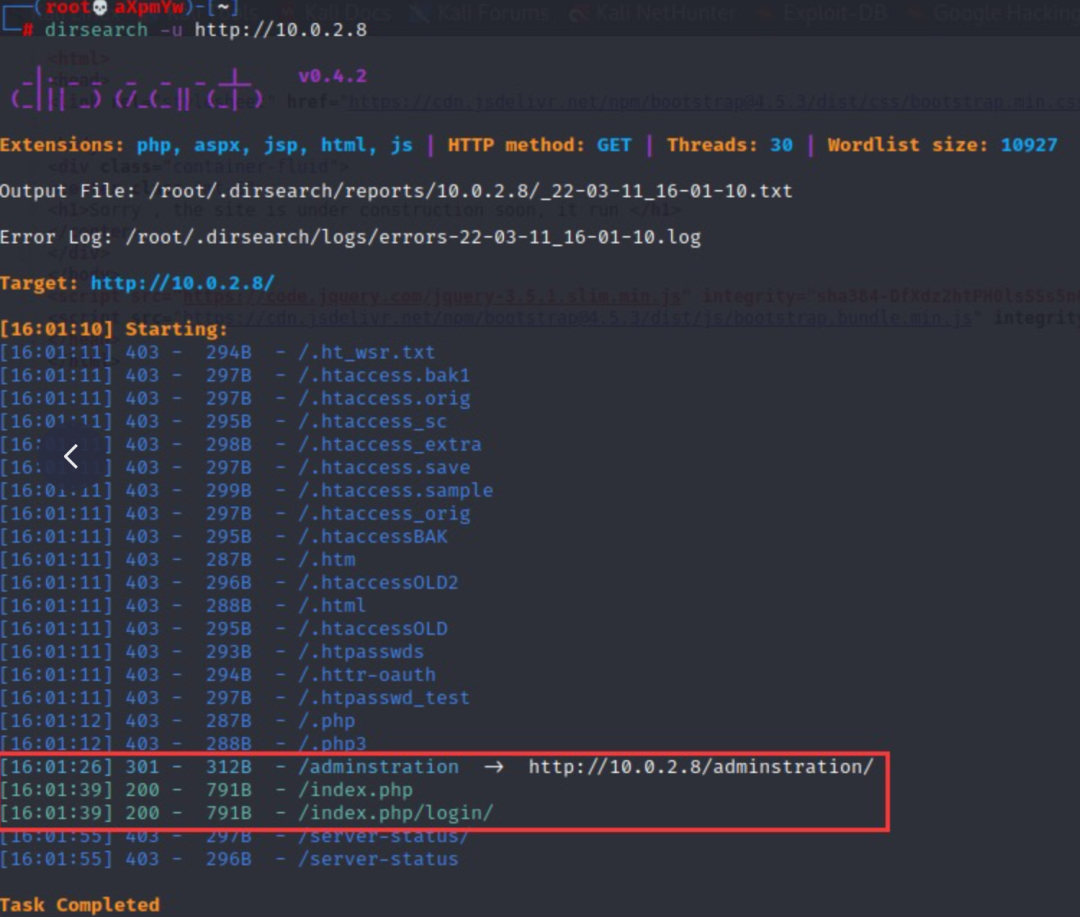Click the 298B size on the .htaccess_extra row
The image size is (1080, 917).
pyautogui.click(x=229, y=444)
